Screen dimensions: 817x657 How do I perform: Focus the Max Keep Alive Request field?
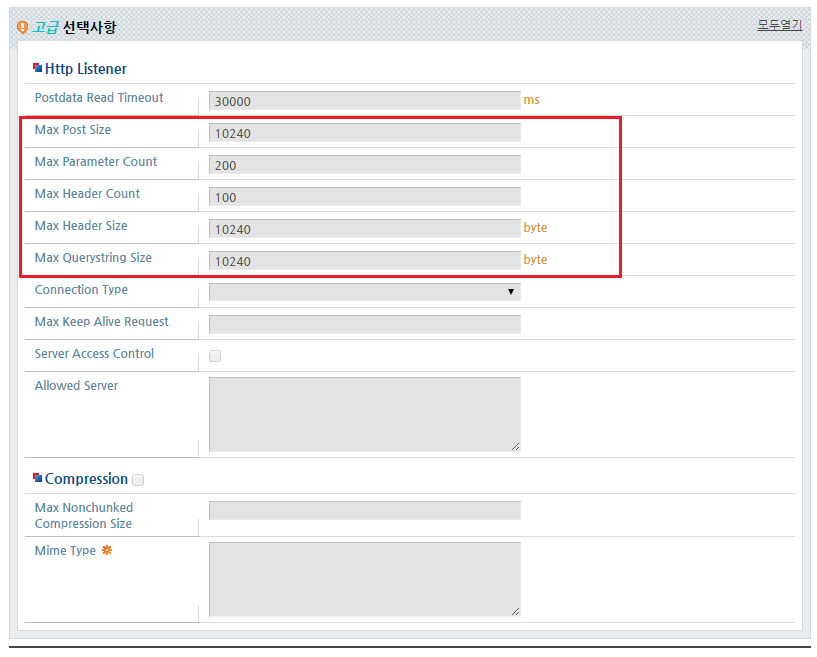point(365,324)
